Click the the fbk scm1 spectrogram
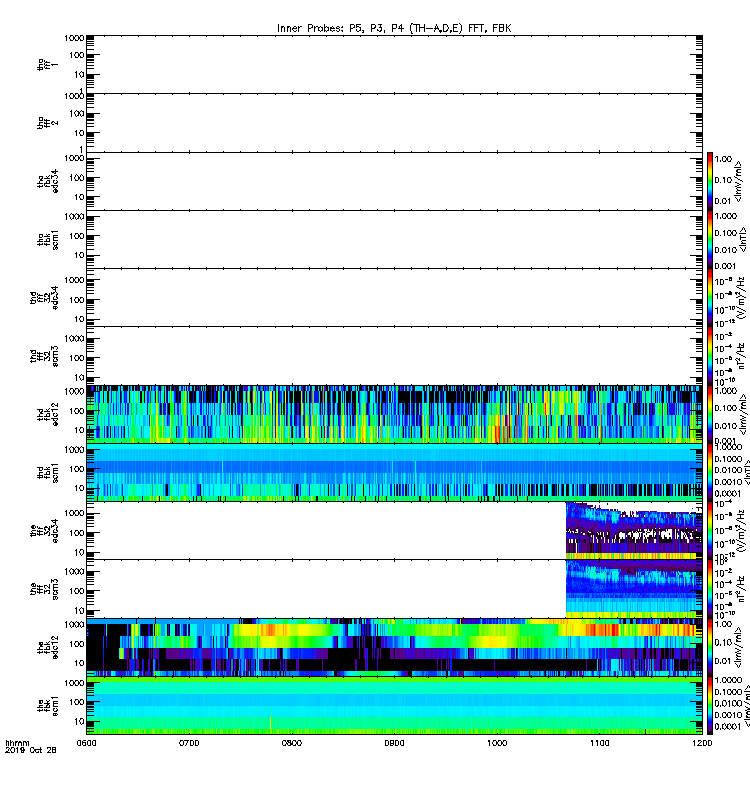The image size is (750, 800). (x=394, y=706)
